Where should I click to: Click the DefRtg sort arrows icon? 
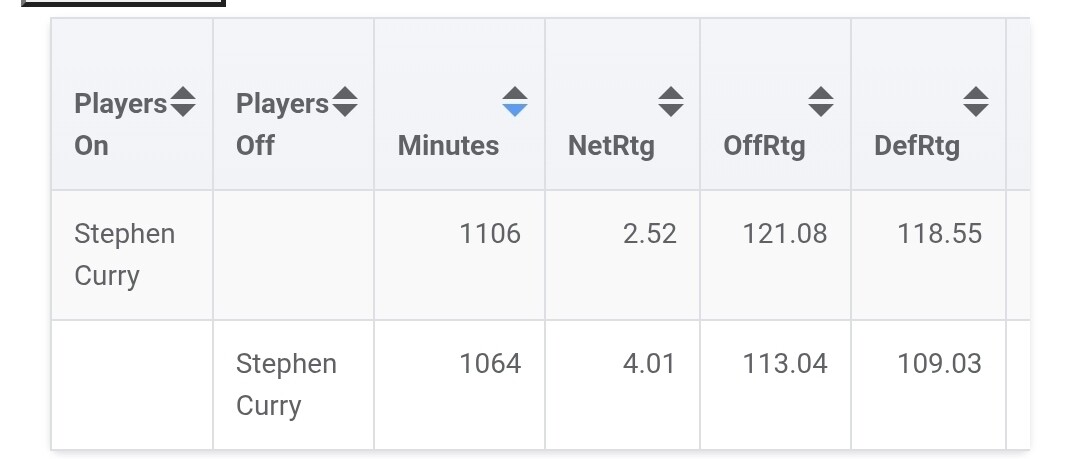(975, 102)
